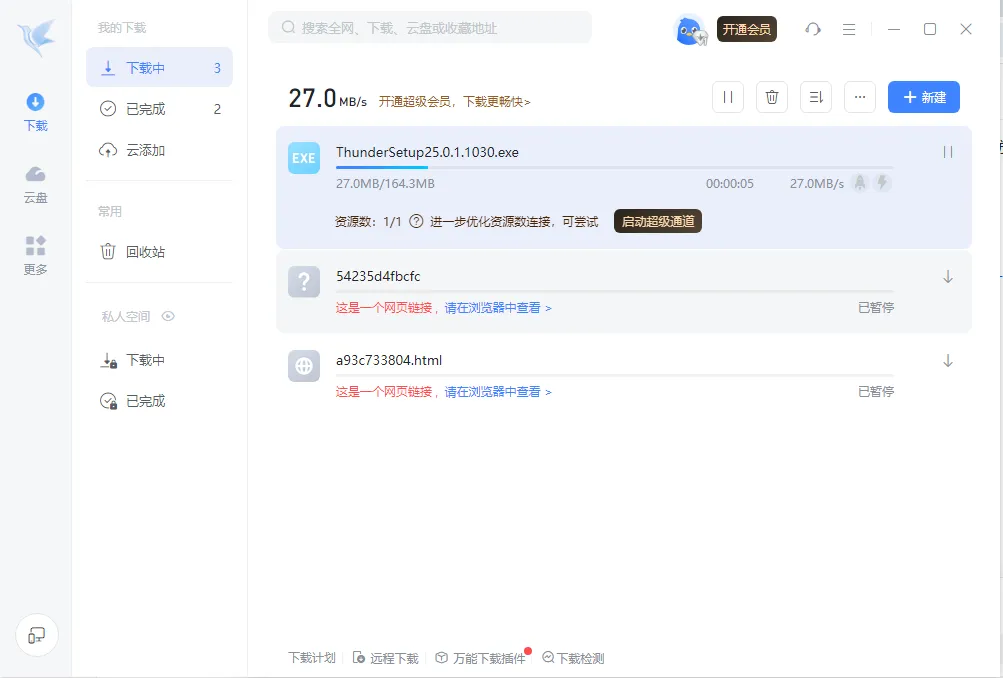Click the search box for 搜索全网
This screenshot has width=1003, height=678.
click(430, 28)
